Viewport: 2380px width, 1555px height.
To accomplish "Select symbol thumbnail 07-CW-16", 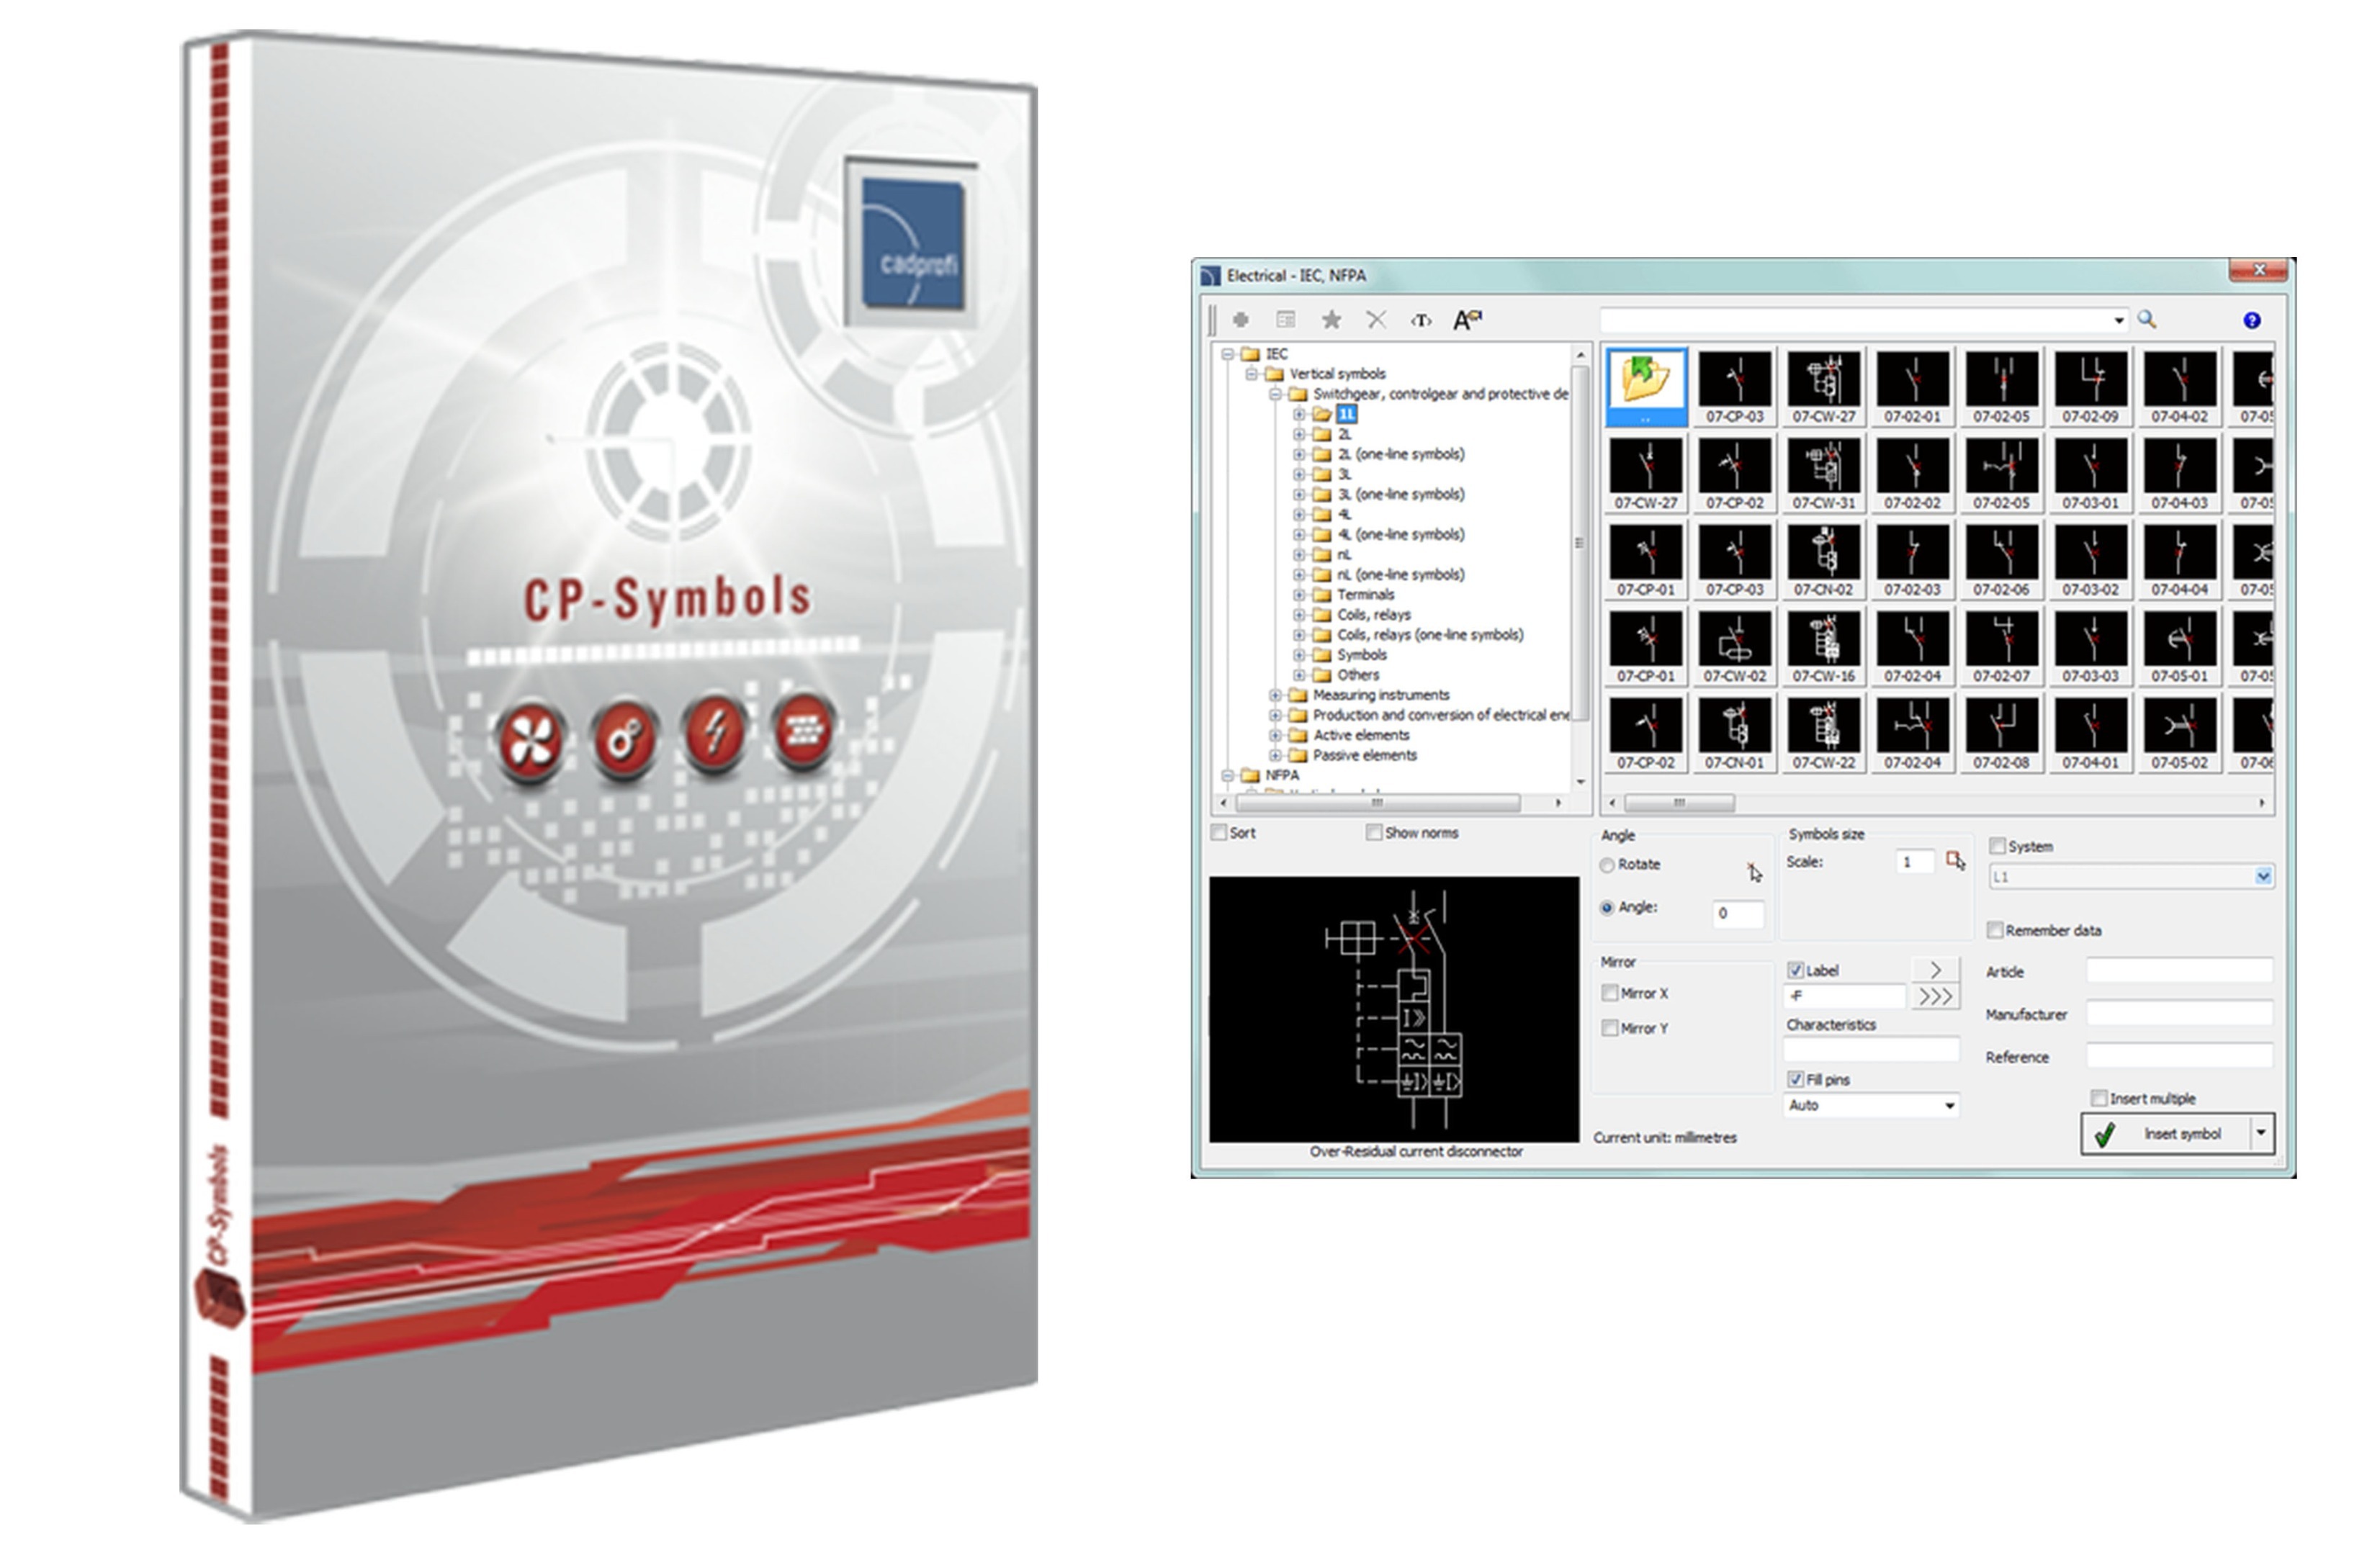I will pyautogui.click(x=1823, y=641).
